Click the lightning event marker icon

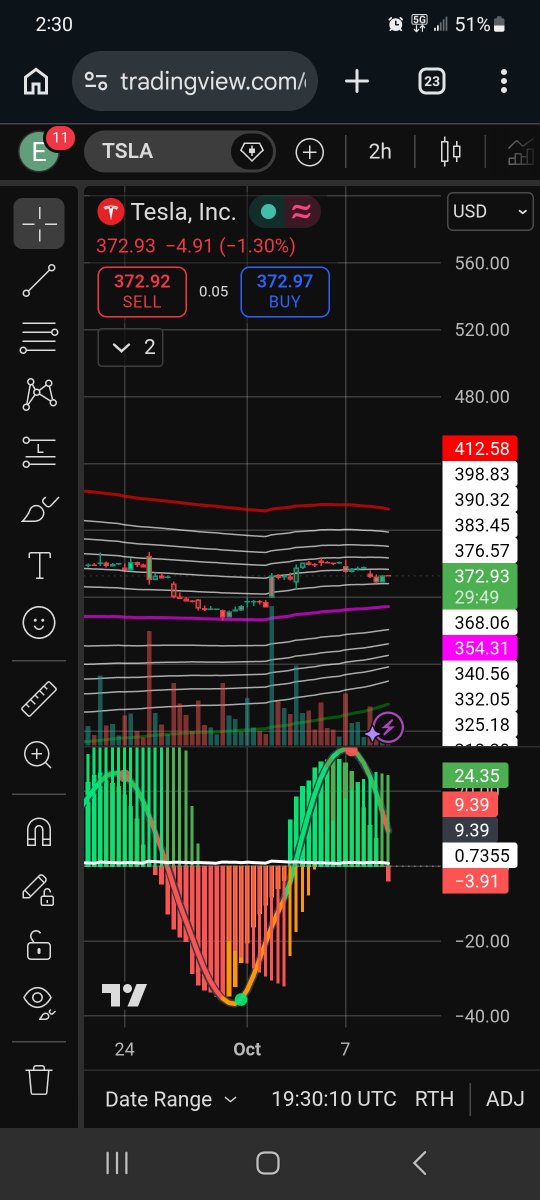390,727
